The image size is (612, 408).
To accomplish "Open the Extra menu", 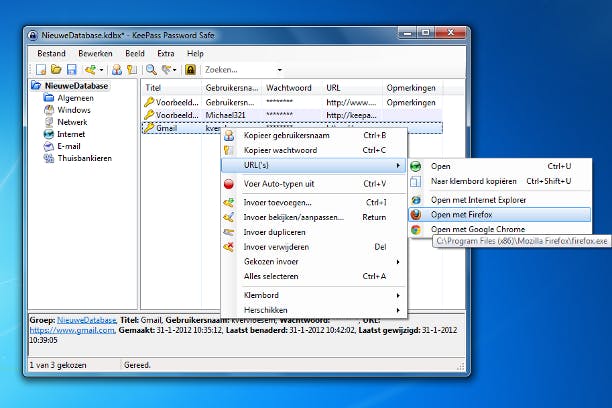I will click(165, 53).
